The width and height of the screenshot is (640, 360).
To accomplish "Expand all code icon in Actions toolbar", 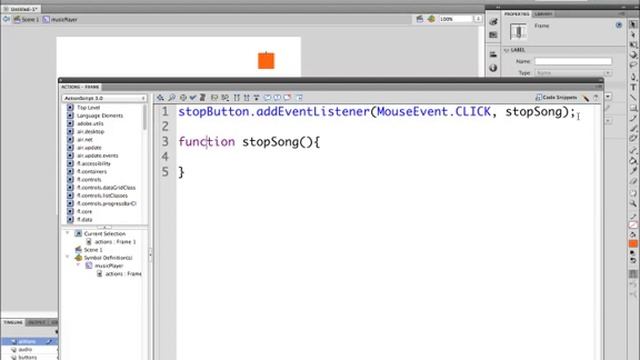I will [x=256, y=98].
